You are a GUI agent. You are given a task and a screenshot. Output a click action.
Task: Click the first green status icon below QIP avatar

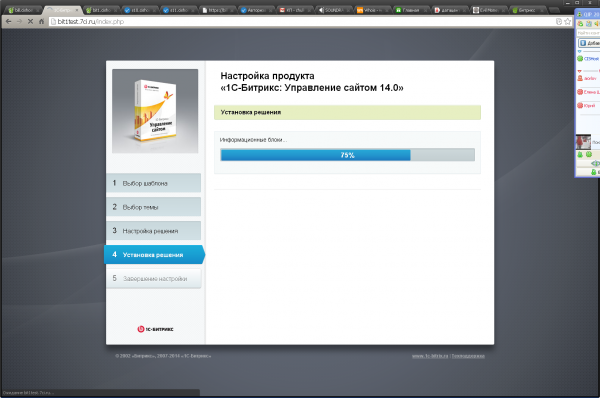pyautogui.click(x=580, y=155)
